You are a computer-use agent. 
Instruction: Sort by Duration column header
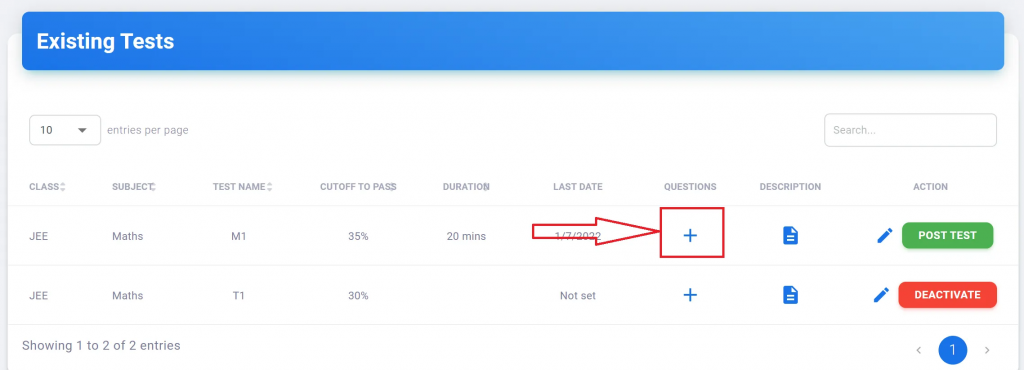click(x=466, y=187)
